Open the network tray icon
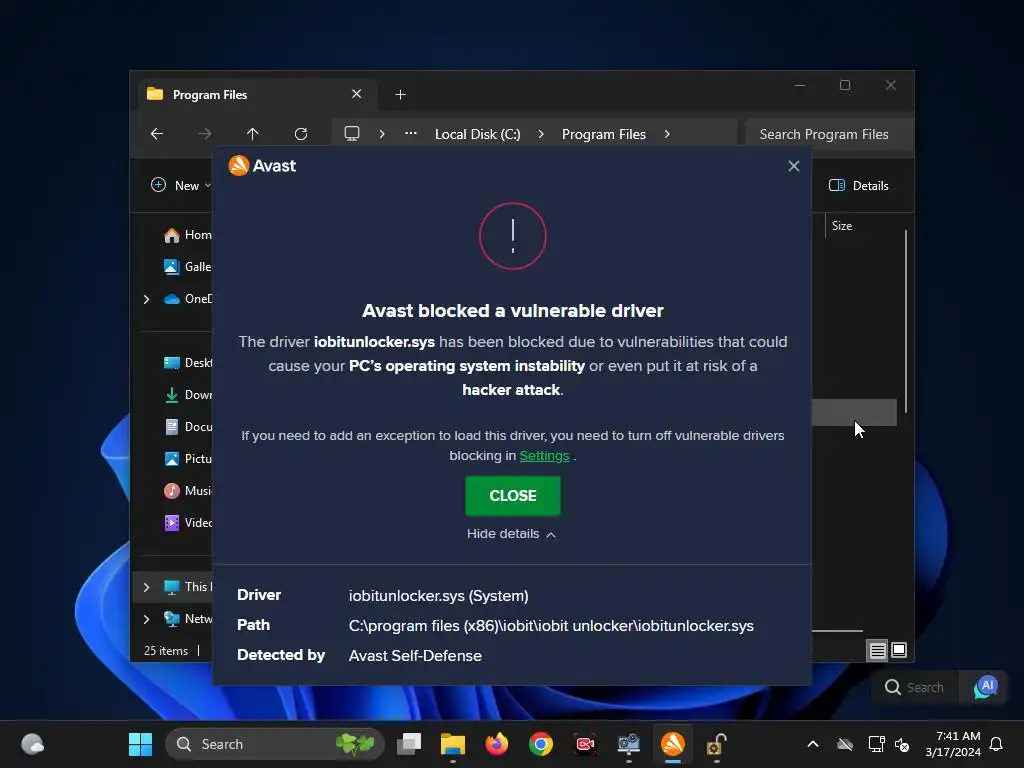 click(x=876, y=744)
